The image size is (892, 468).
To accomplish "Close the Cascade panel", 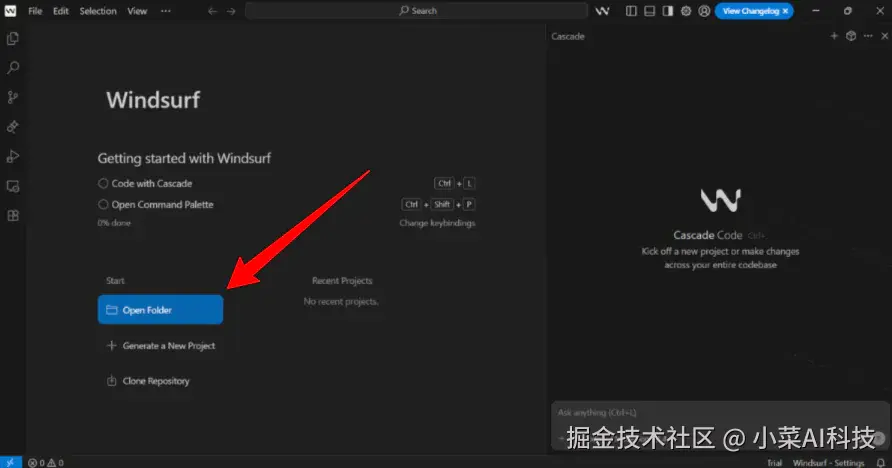I will click(885, 36).
